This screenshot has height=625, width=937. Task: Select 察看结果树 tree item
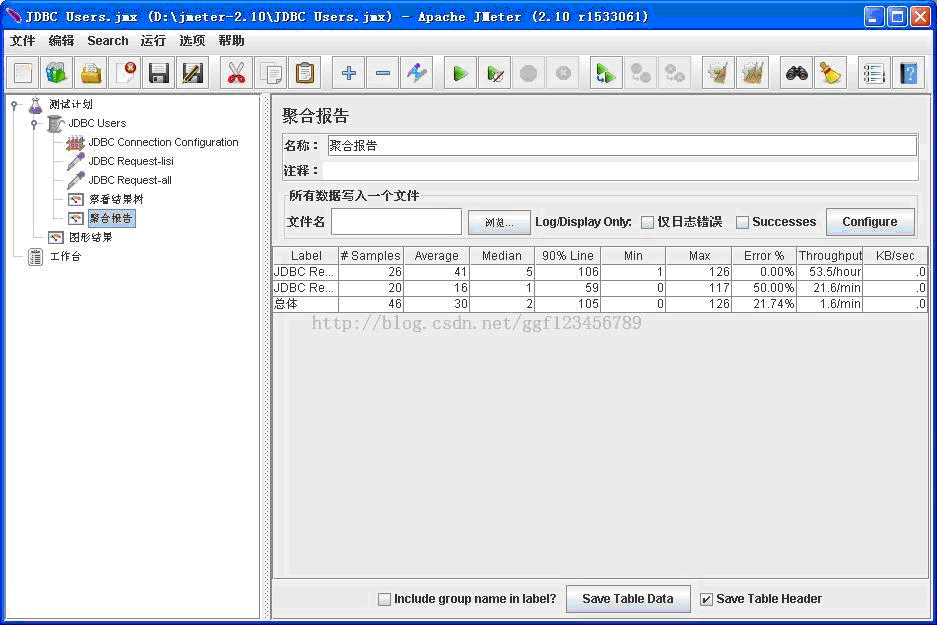coord(116,200)
